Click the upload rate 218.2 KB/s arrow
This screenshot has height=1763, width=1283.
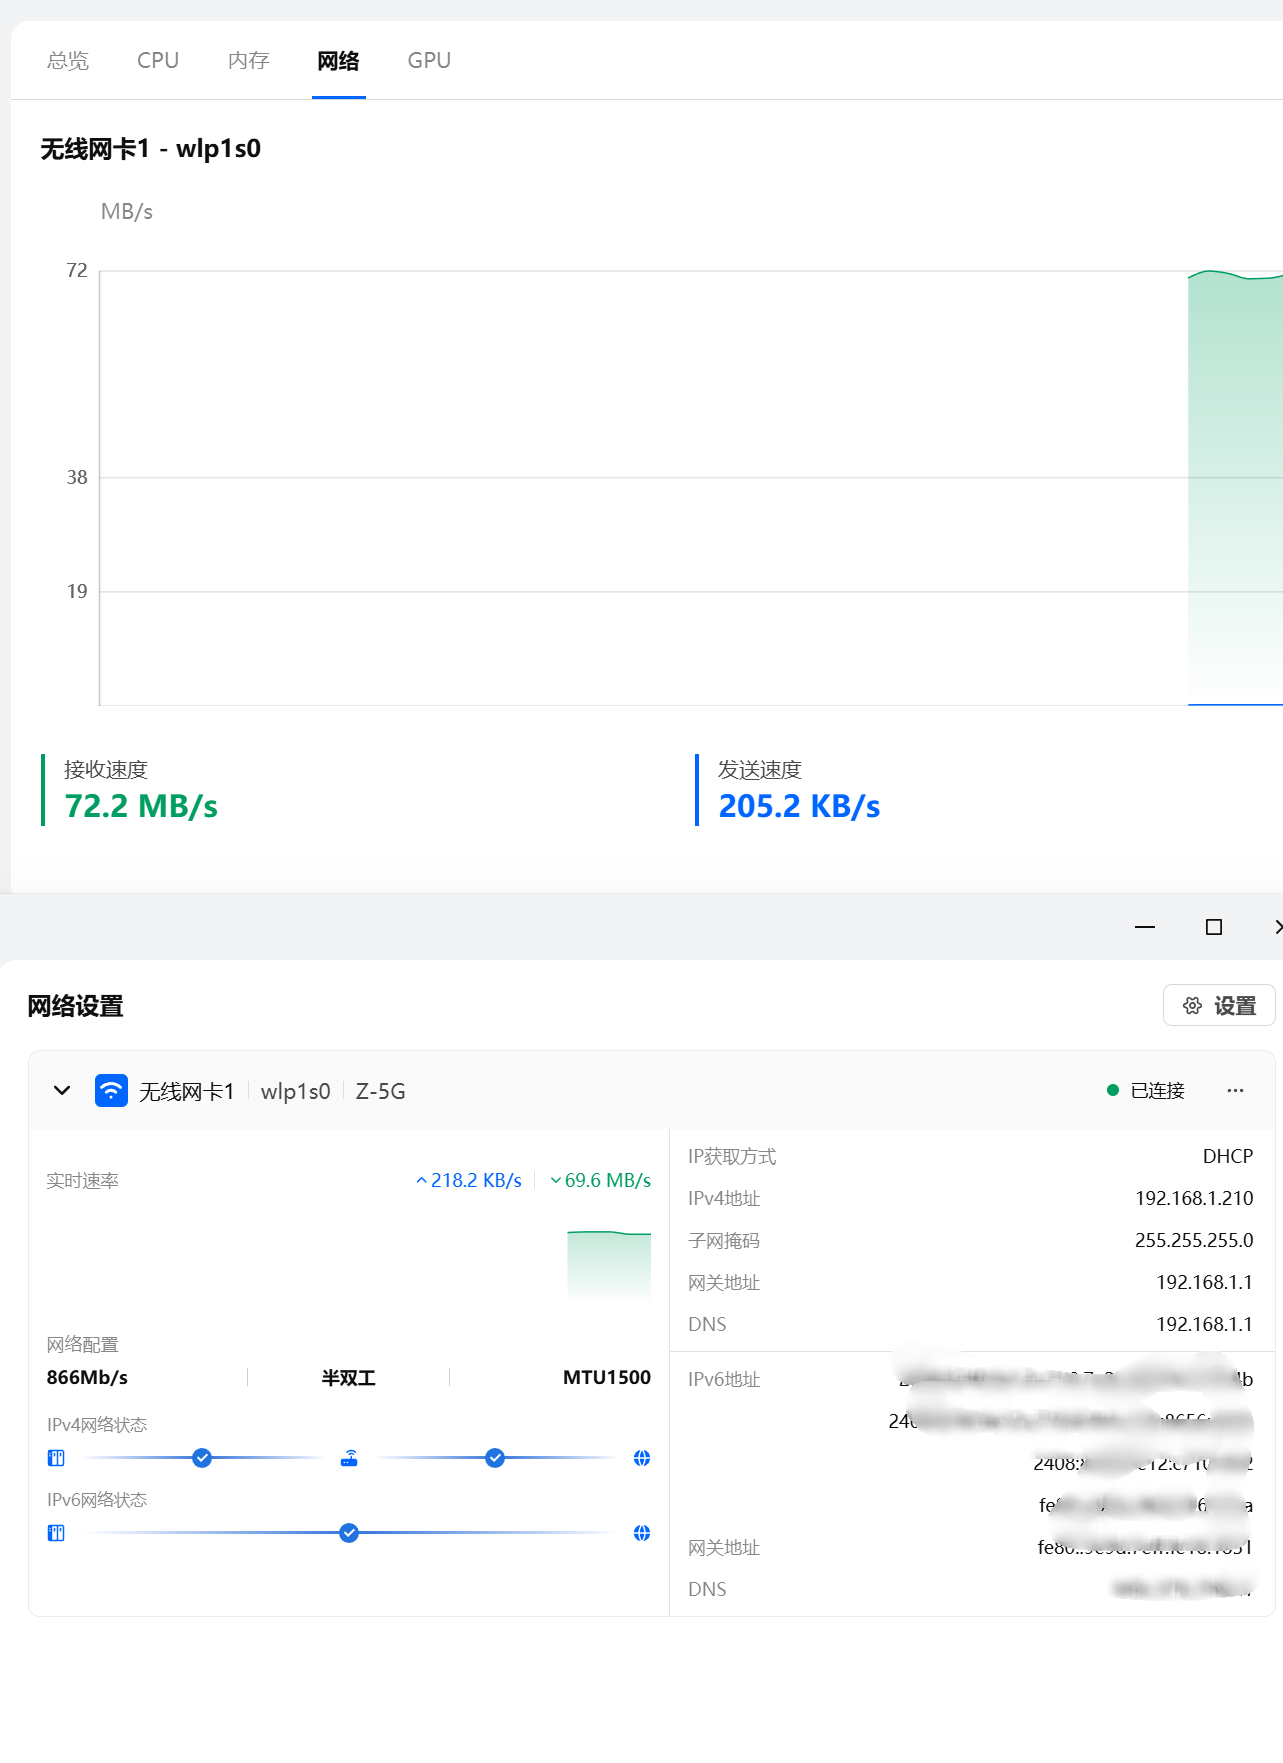pyautogui.click(x=422, y=1181)
